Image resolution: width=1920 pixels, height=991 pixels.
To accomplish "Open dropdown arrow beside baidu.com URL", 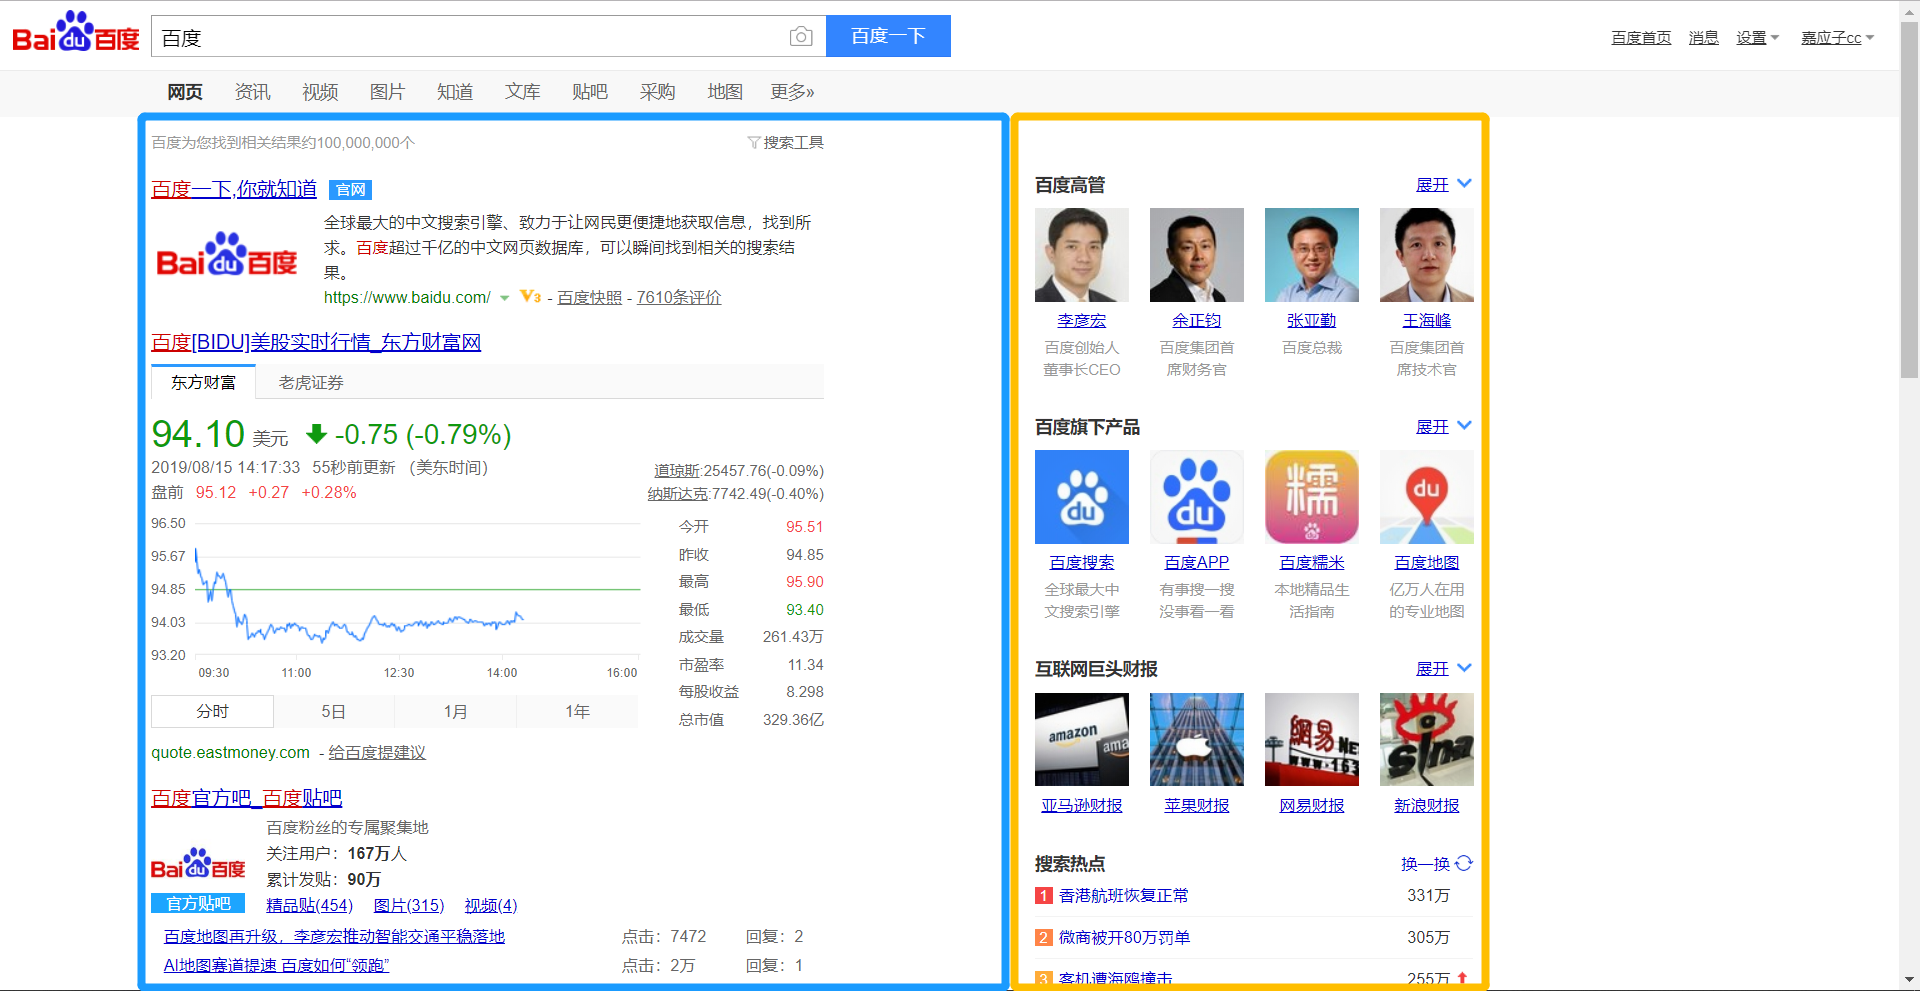I will [x=505, y=298].
